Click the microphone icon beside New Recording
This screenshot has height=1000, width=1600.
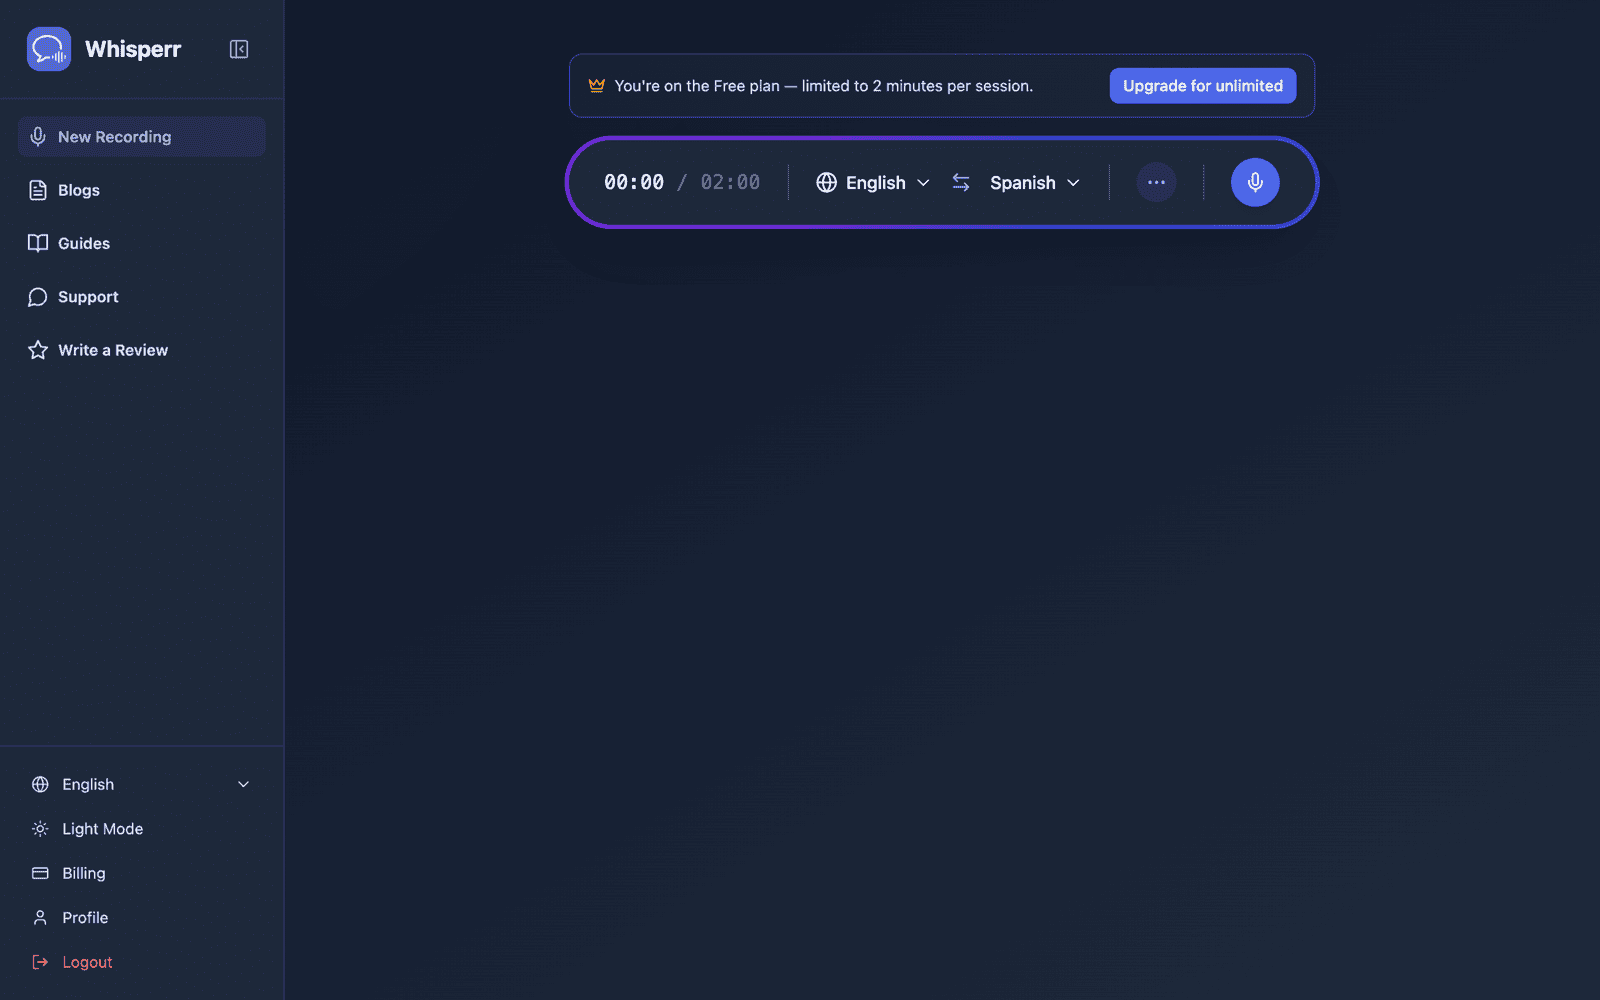(38, 137)
